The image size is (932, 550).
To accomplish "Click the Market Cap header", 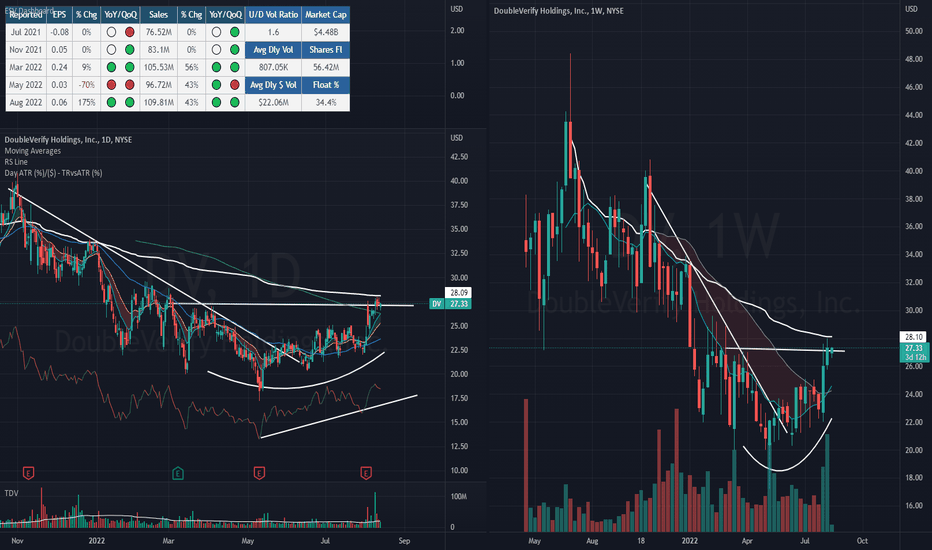I will point(326,14).
